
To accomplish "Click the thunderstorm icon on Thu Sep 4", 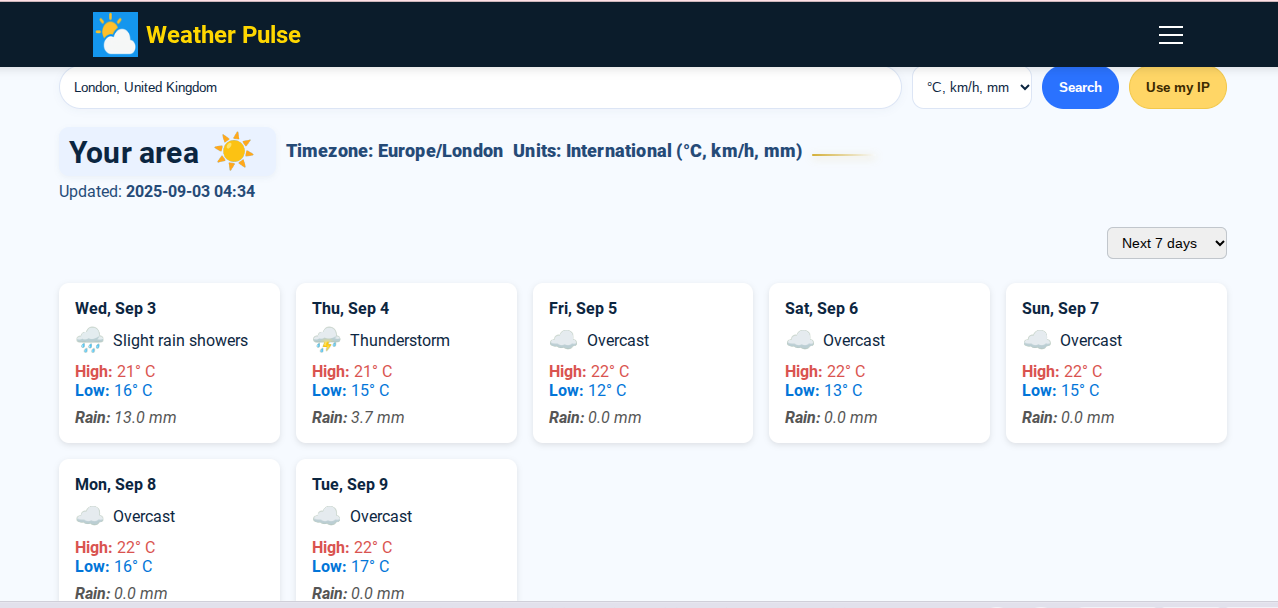I will pyautogui.click(x=326, y=340).
